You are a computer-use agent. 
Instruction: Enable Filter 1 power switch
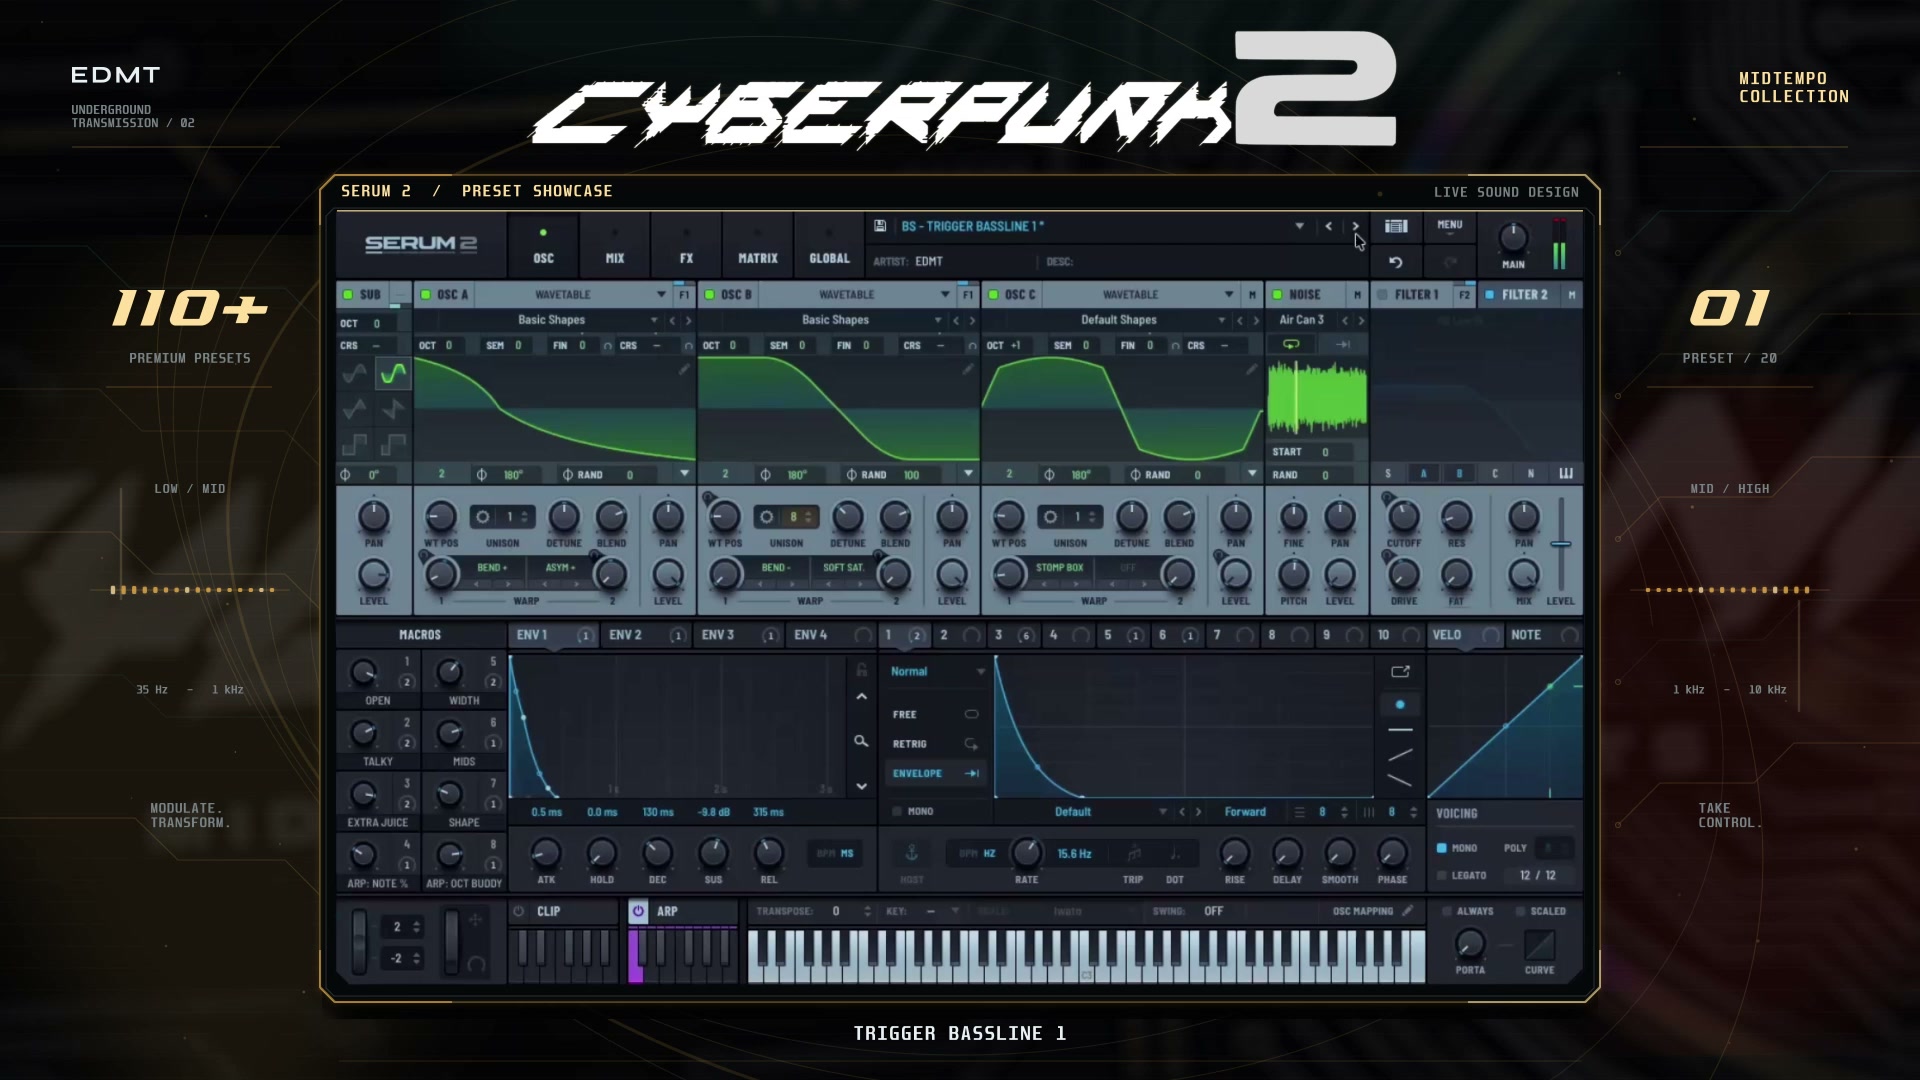point(1382,295)
